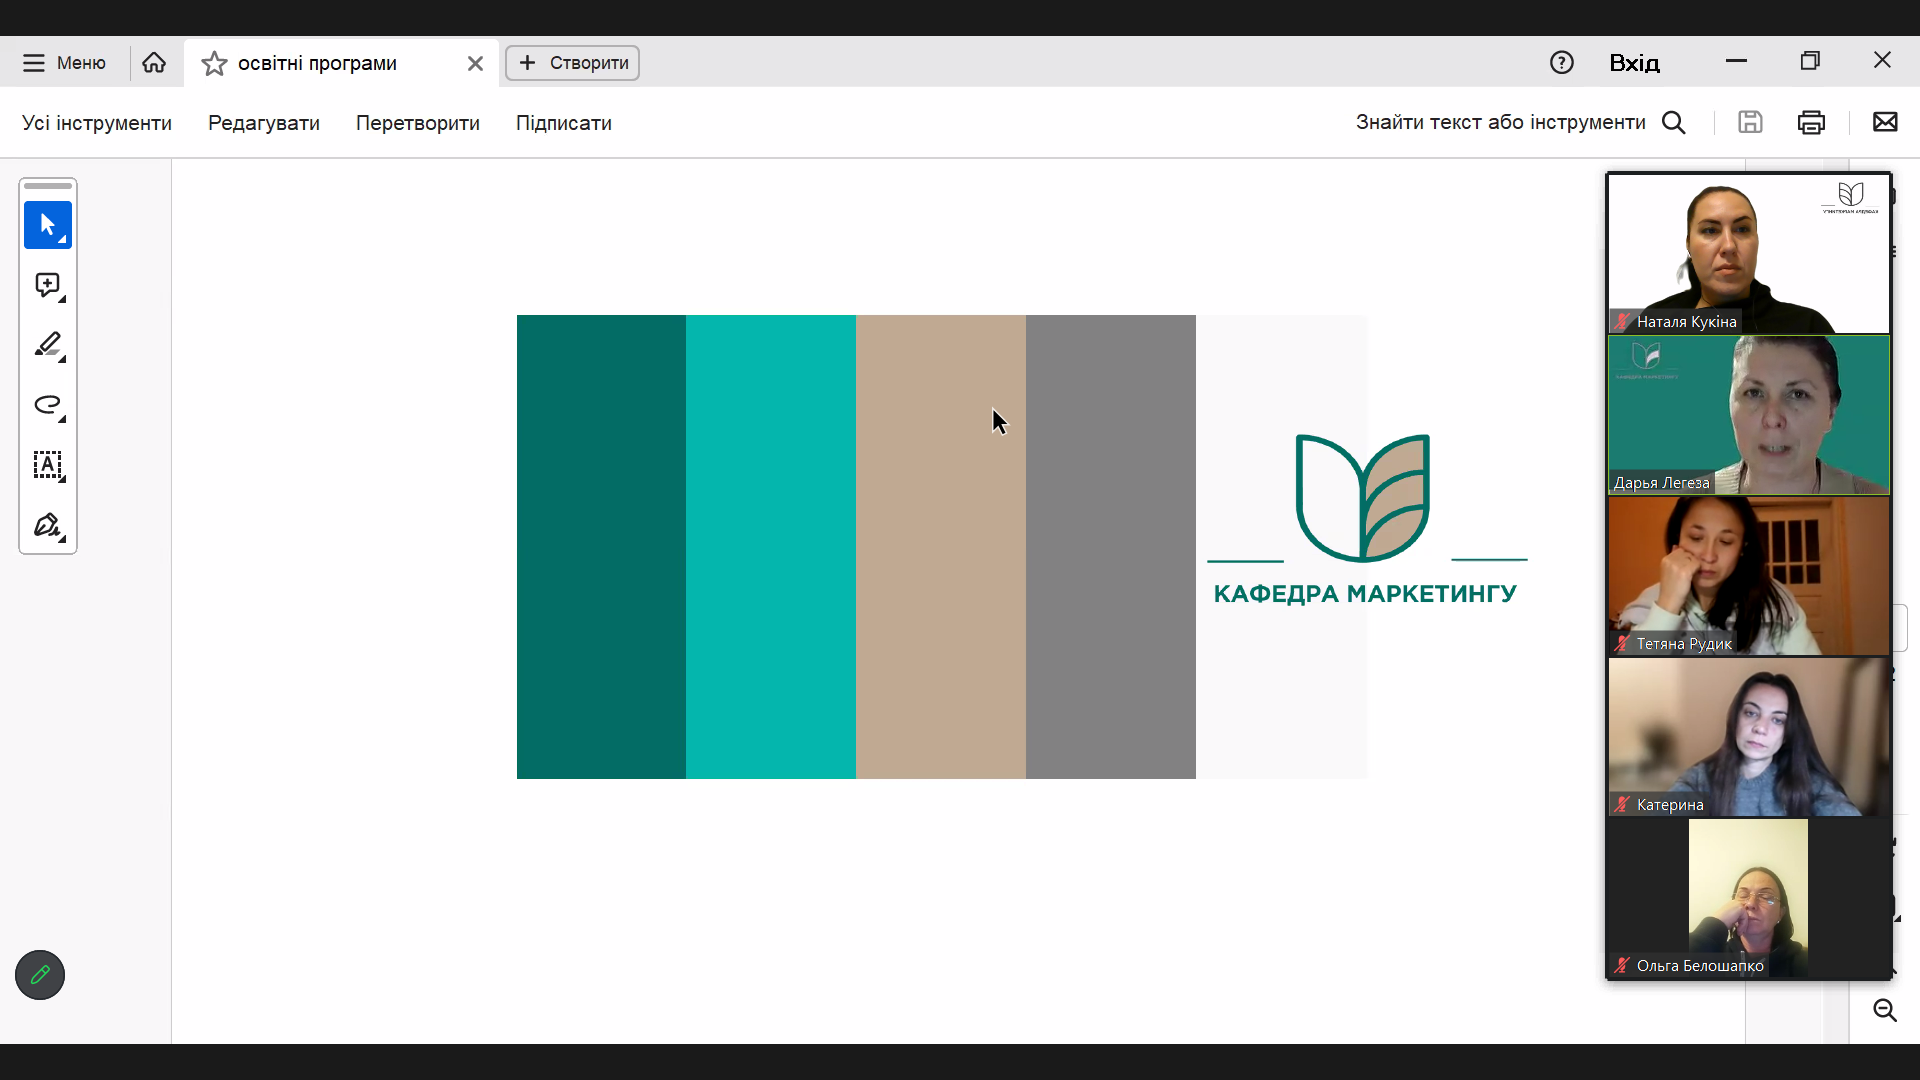Select the text box tool
The width and height of the screenshot is (1920, 1080).
click(47, 465)
